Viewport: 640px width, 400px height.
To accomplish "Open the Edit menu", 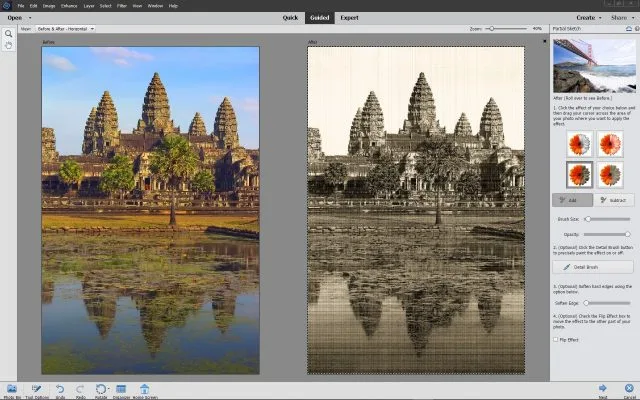I will (33, 6).
